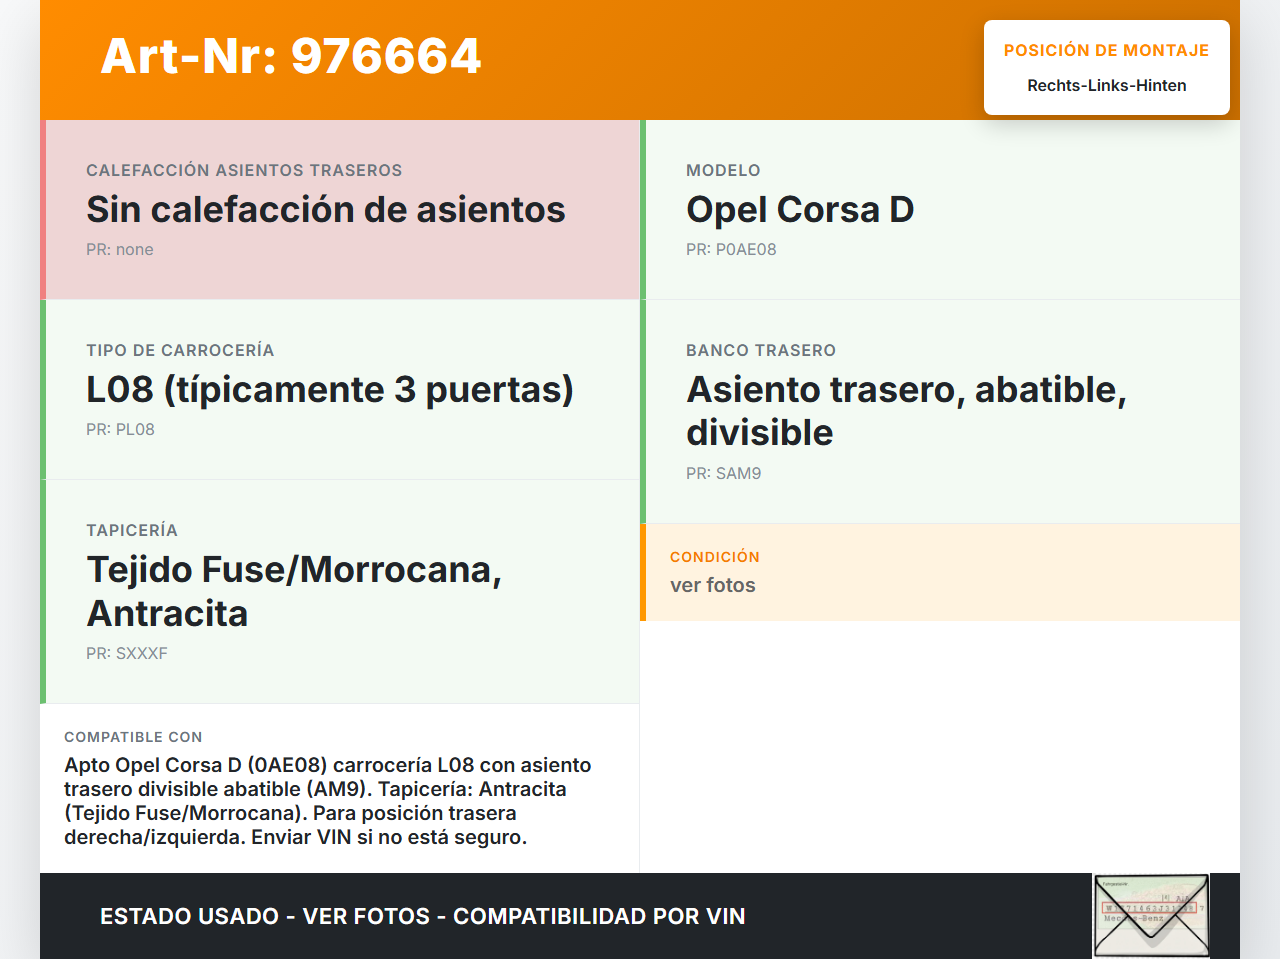Click the Estado usado footer banner text
The height and width of the screenshot is (959, 1280).
coord(422,916)
